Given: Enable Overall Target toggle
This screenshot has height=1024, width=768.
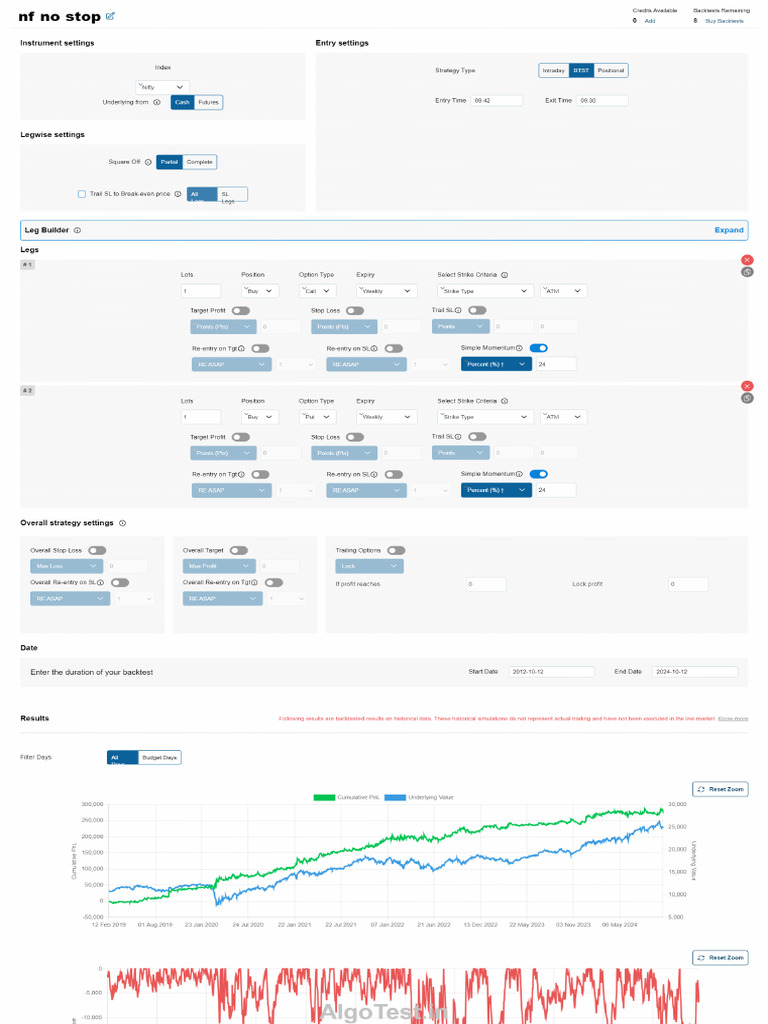Looking at the screenshot, I should (x=238, y=551).
